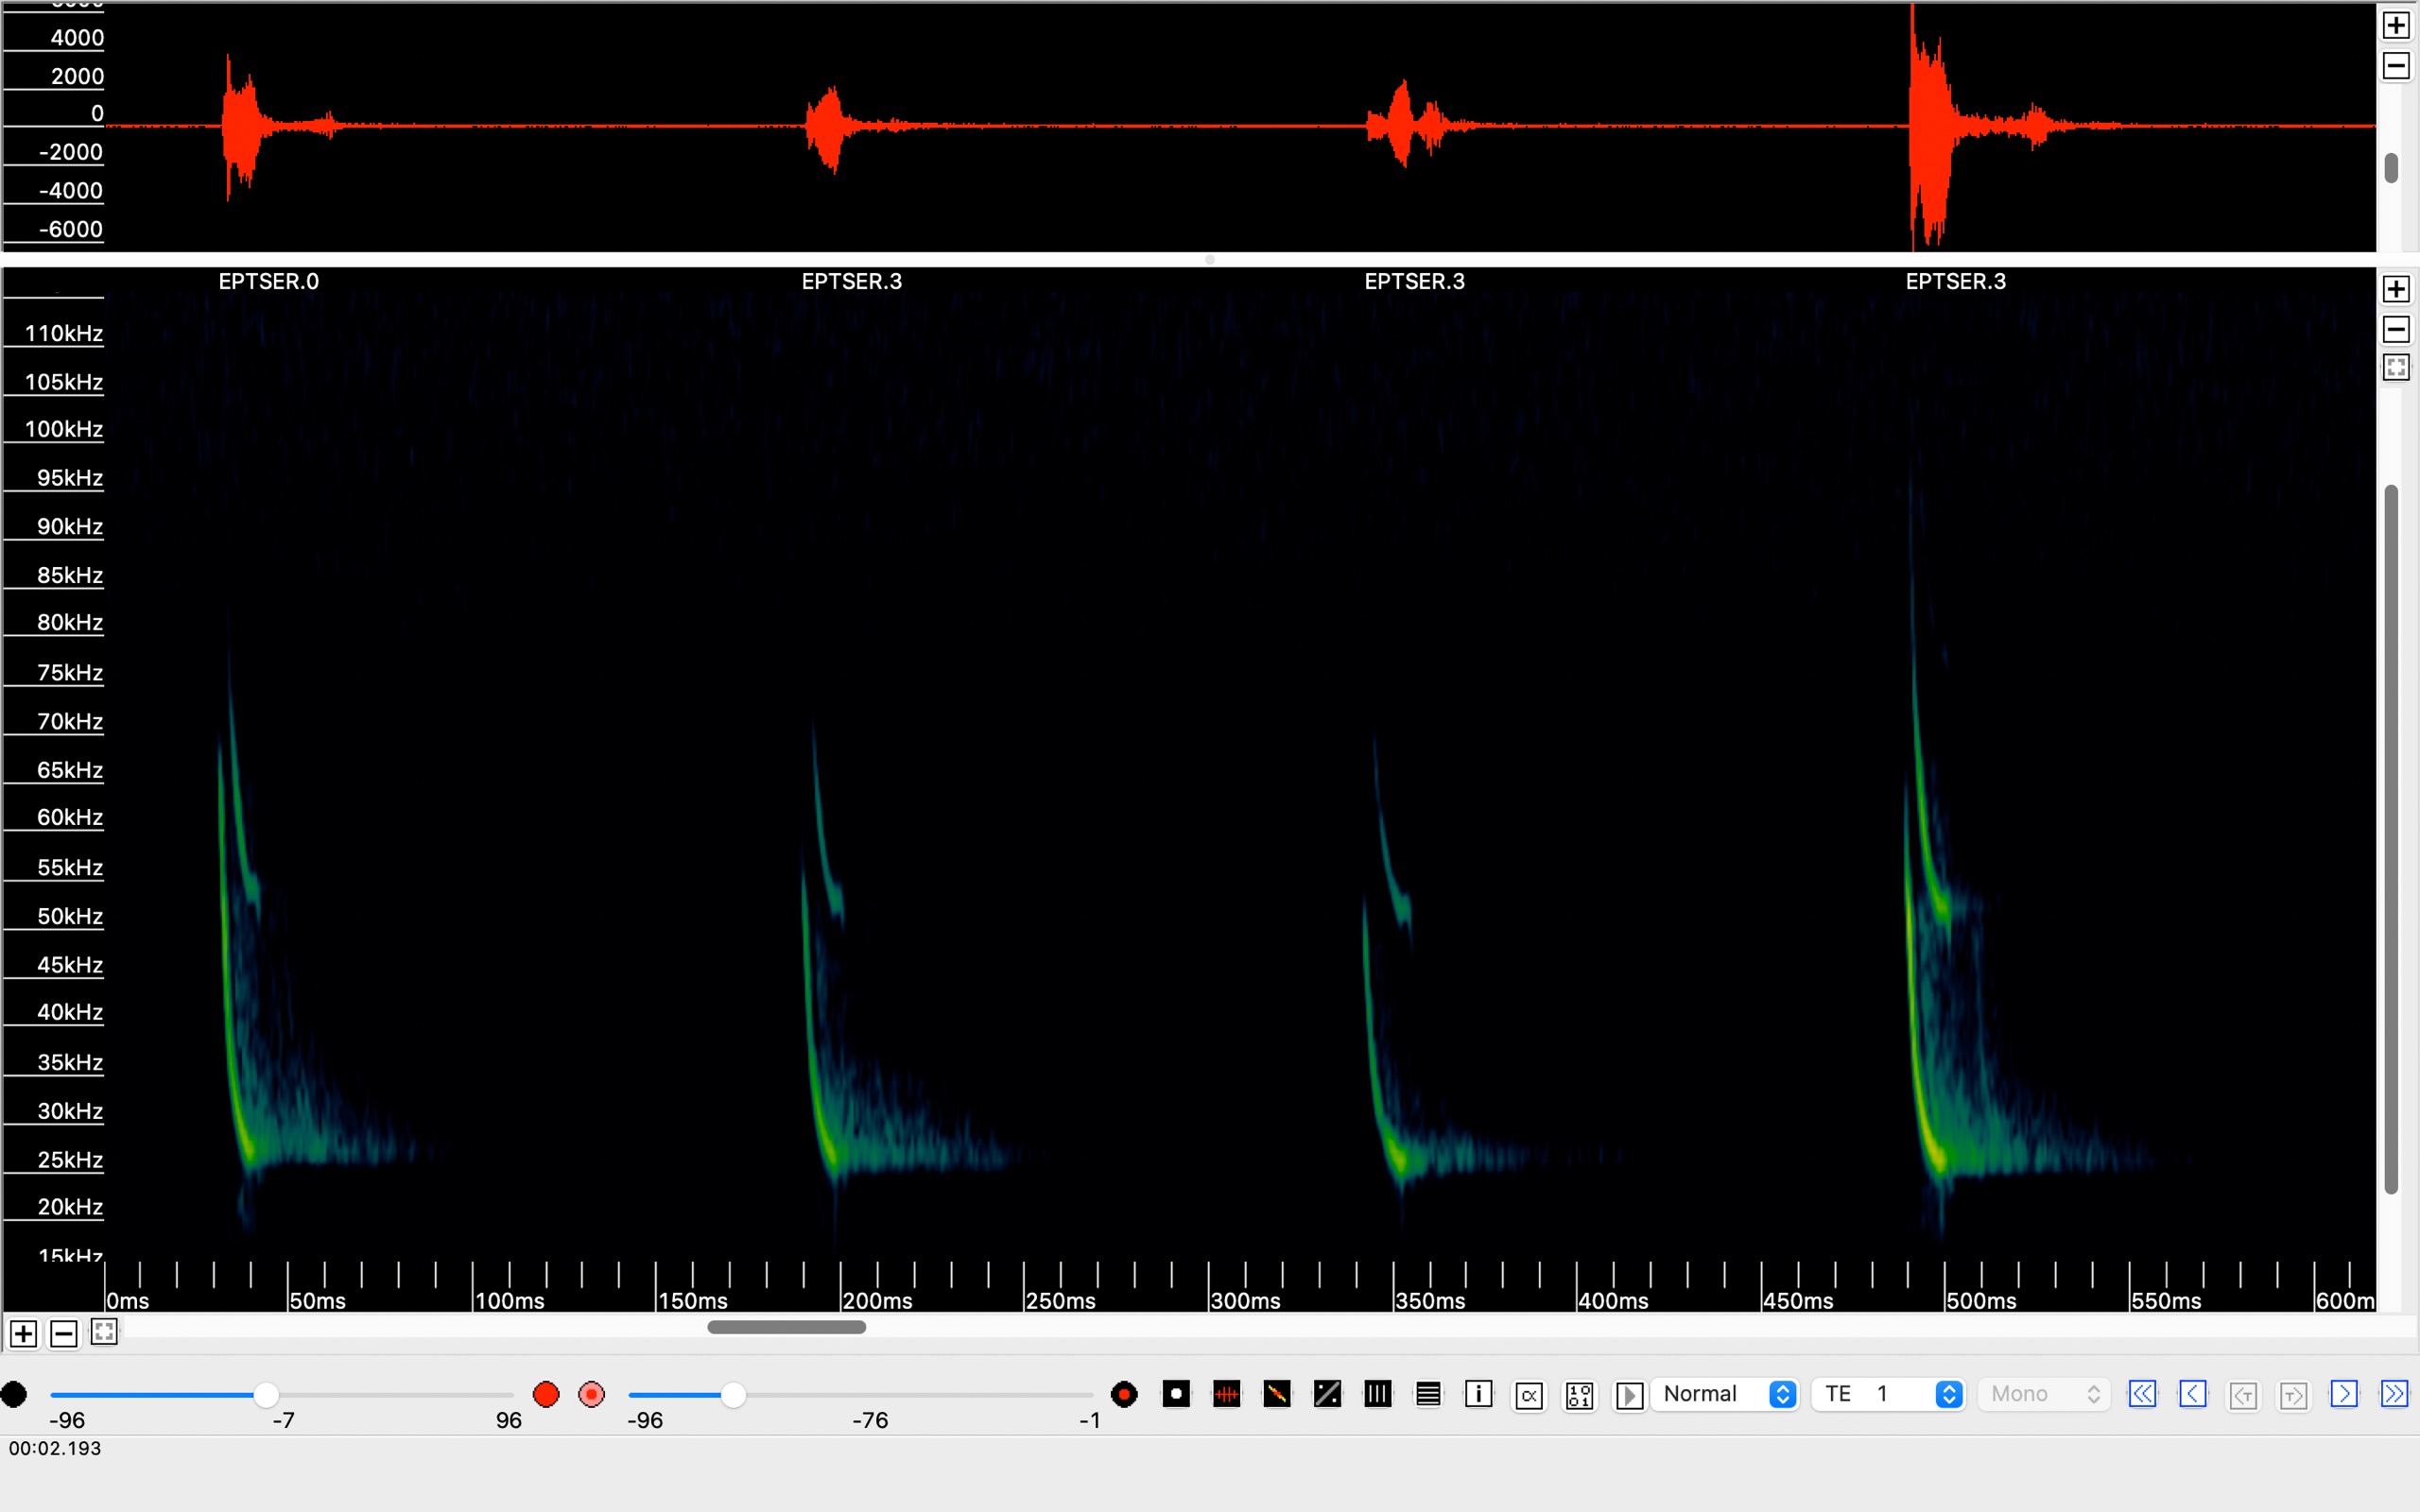This screenshot has height=1512, width=2420.
Task: Adjust the -76 dB threshold slider
Action: pyautogui.click(x=733, y=1395)
